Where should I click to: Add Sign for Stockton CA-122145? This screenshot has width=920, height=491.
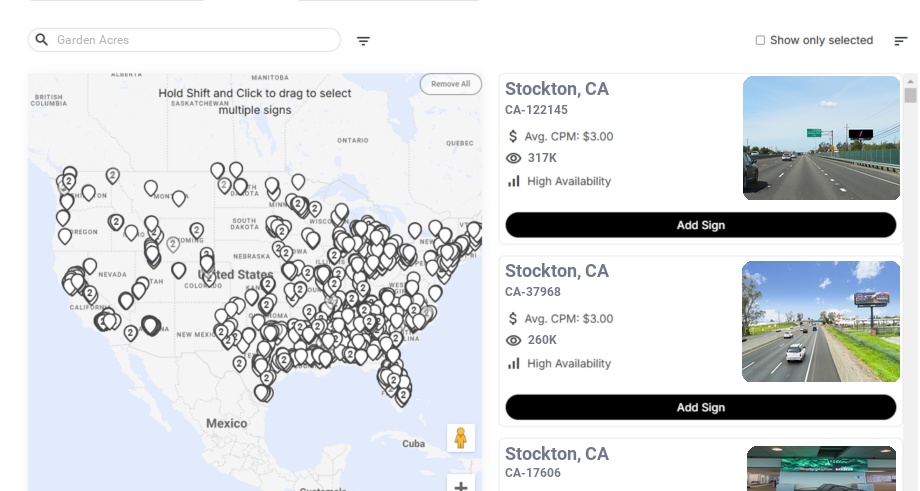pos(700,225)
